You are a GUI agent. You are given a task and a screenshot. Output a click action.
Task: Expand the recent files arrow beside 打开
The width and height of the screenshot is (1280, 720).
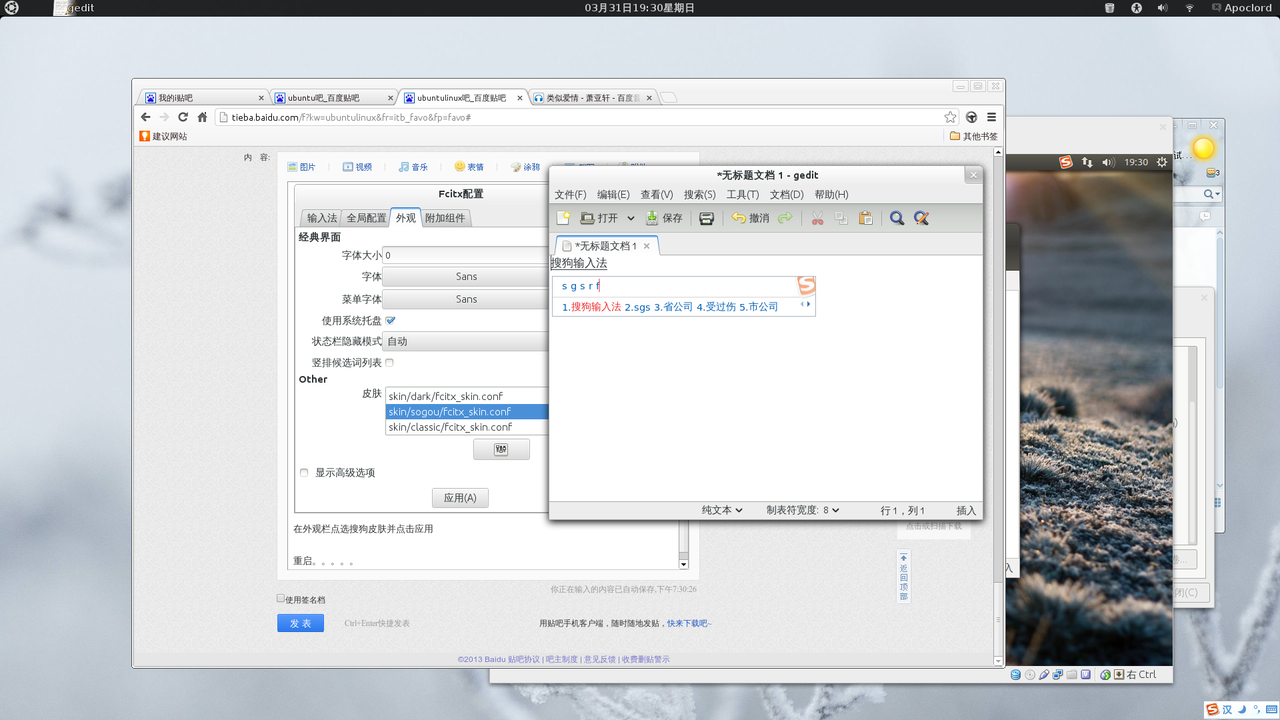click(x=631, y=218)
